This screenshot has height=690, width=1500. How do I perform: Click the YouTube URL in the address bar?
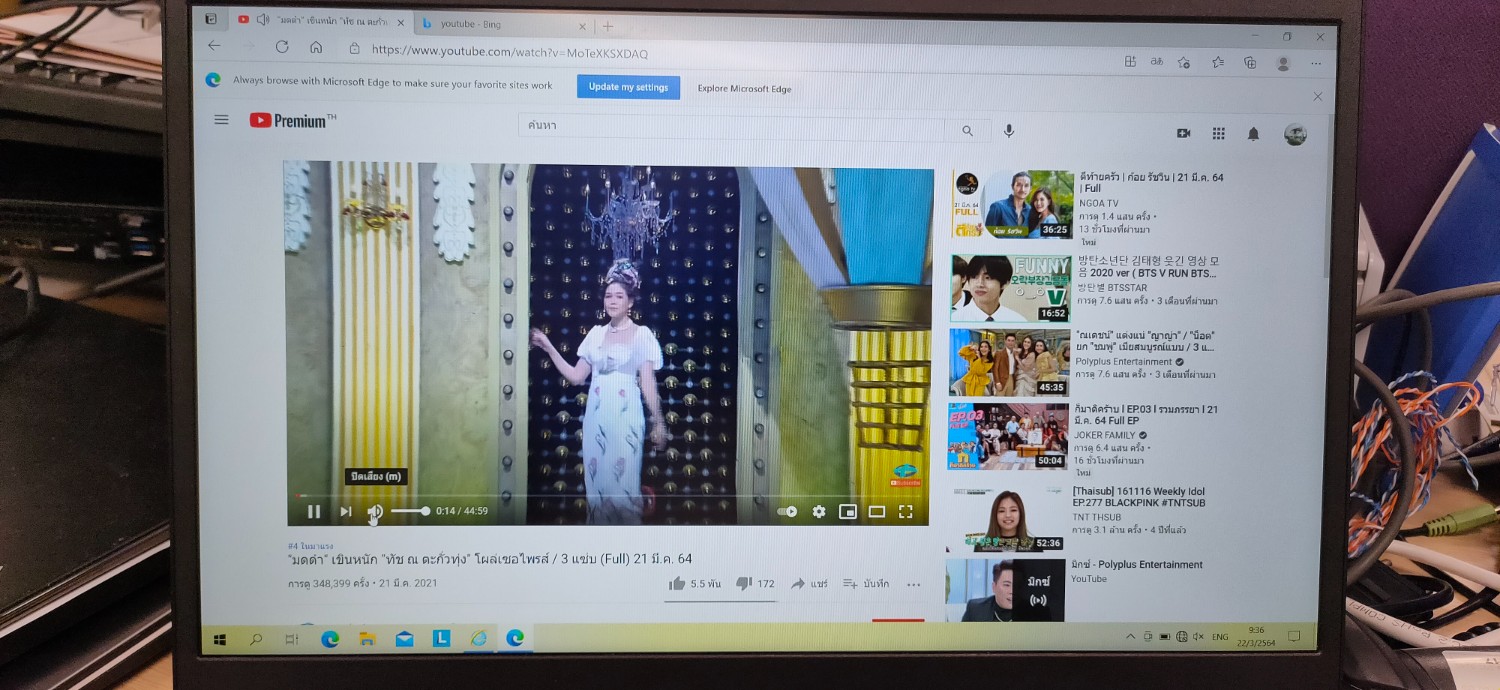coord(509,51)
